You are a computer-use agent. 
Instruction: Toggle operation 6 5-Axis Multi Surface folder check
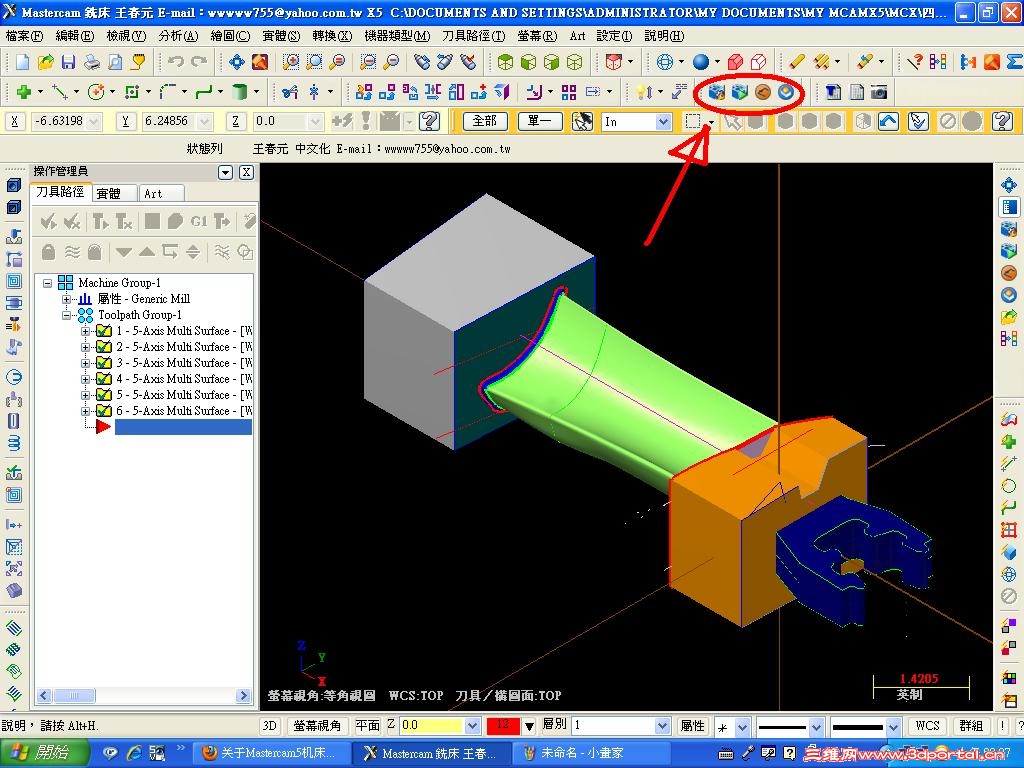pyautogui.click(x=103, y=411)
